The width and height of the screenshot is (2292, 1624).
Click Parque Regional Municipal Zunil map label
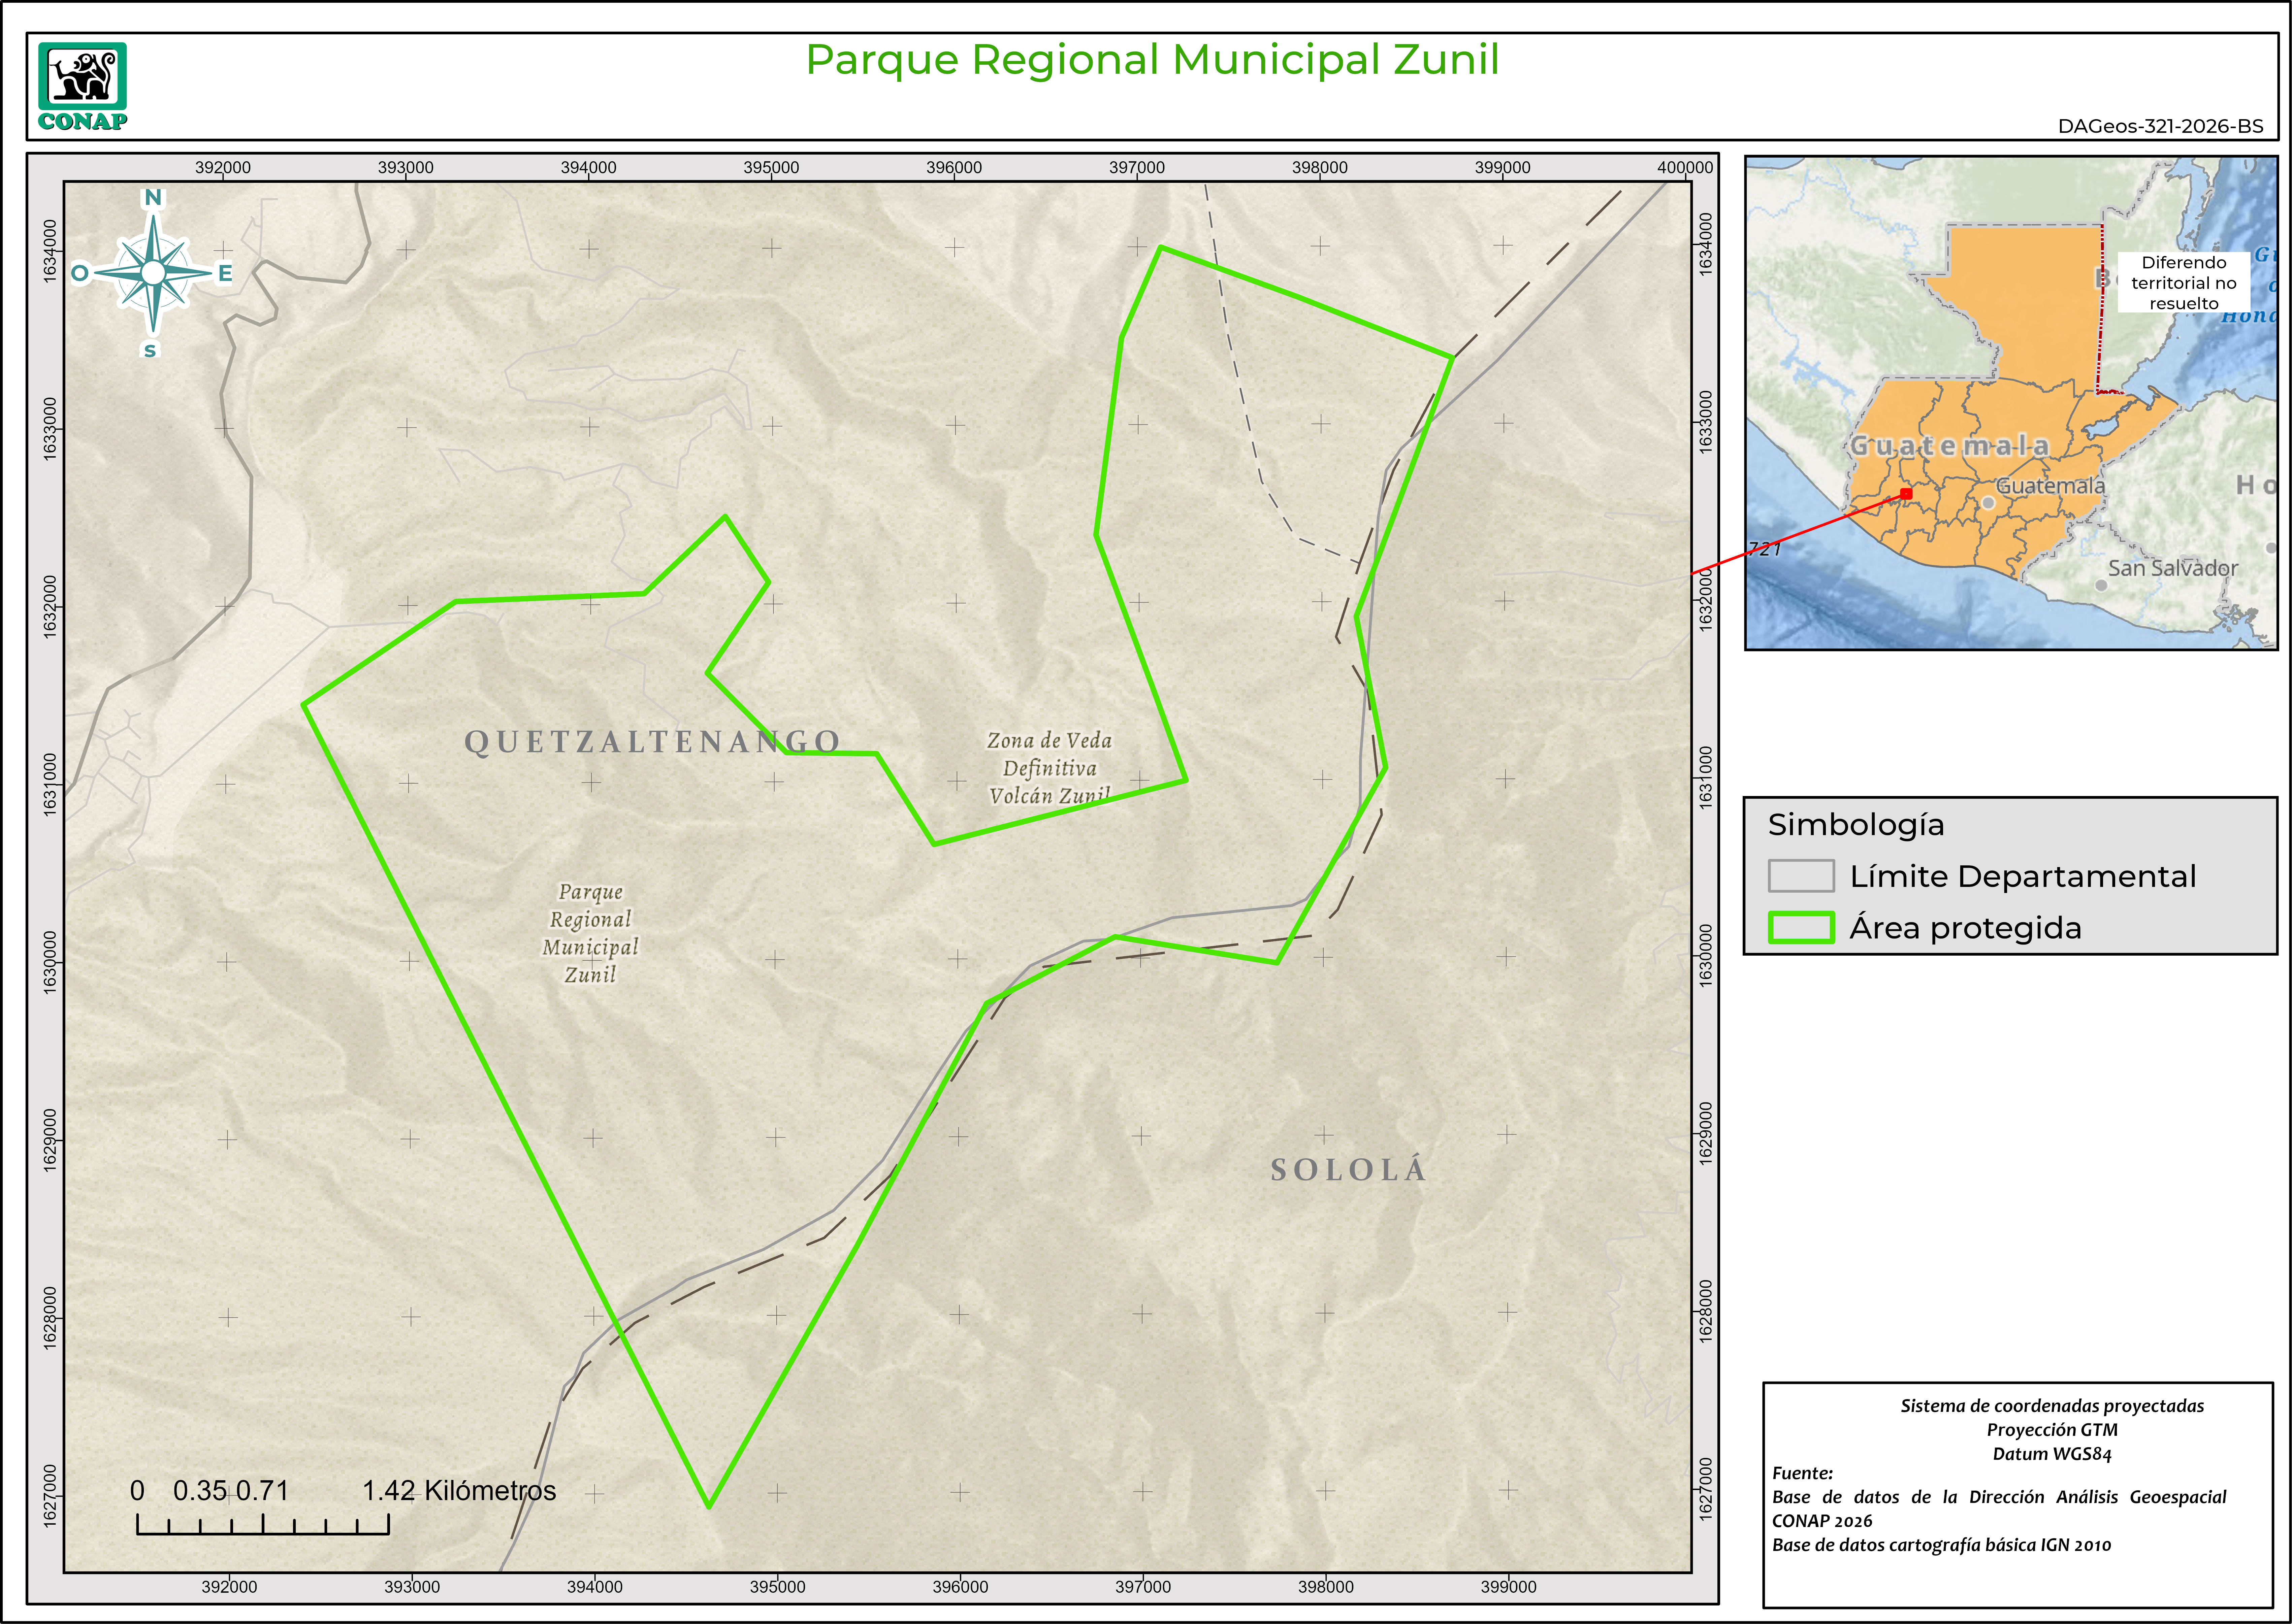(x=590, y=933)
